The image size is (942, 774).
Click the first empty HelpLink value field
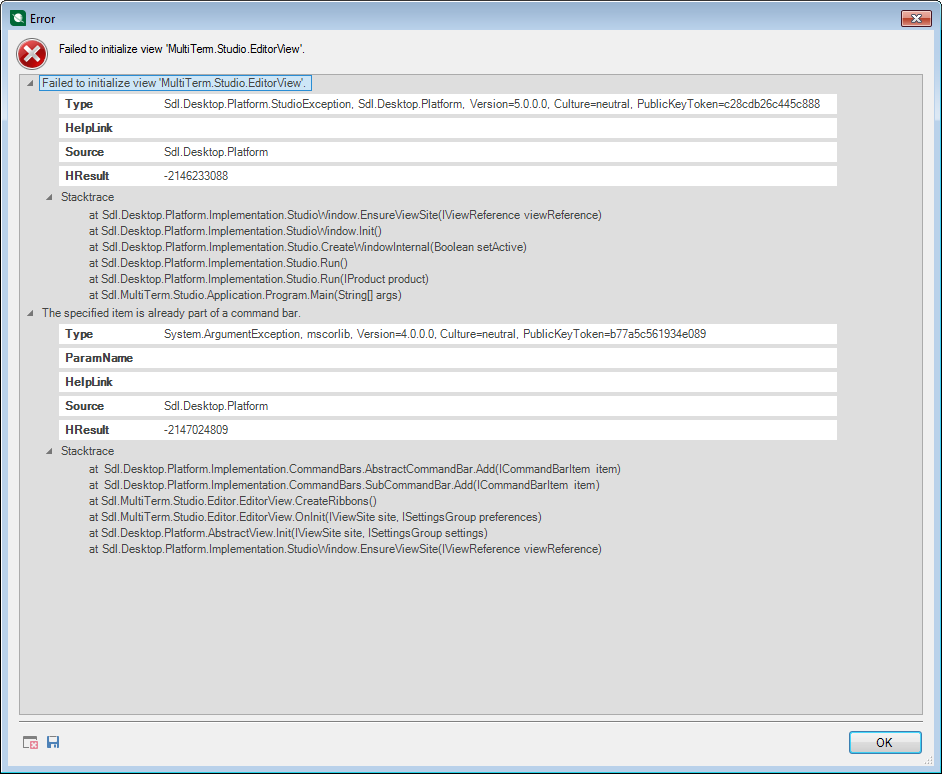click(x=498, y=128)
